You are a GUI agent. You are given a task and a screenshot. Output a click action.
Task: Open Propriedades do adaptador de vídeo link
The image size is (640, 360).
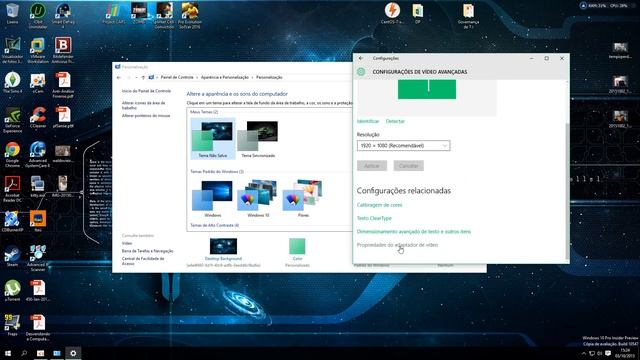[397, 245]
